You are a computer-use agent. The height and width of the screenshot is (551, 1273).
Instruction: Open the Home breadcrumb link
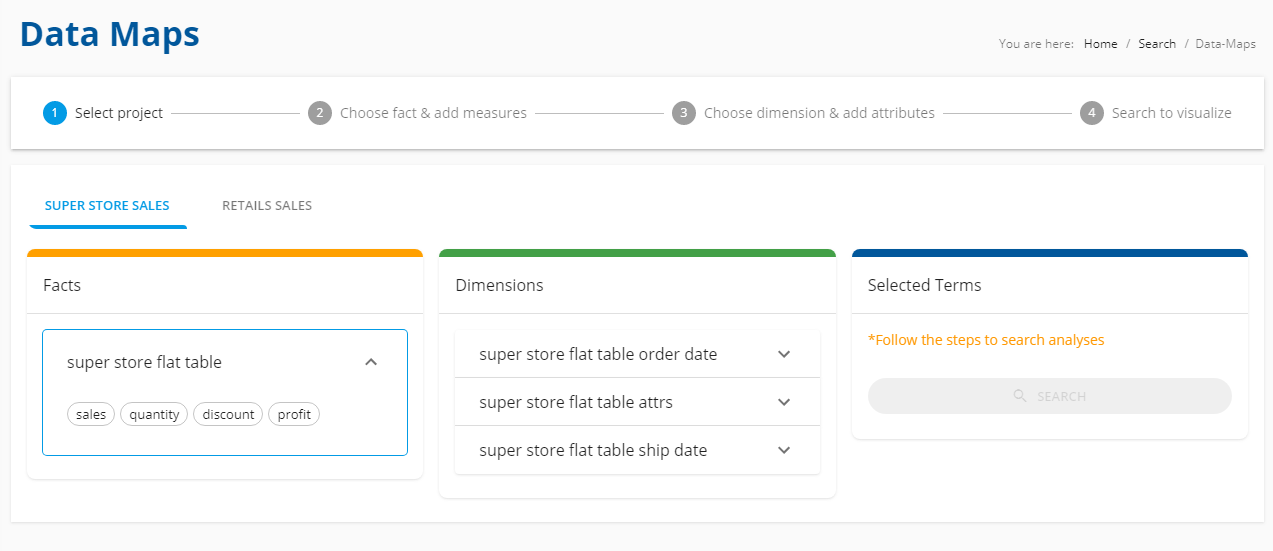(1101, 44)
